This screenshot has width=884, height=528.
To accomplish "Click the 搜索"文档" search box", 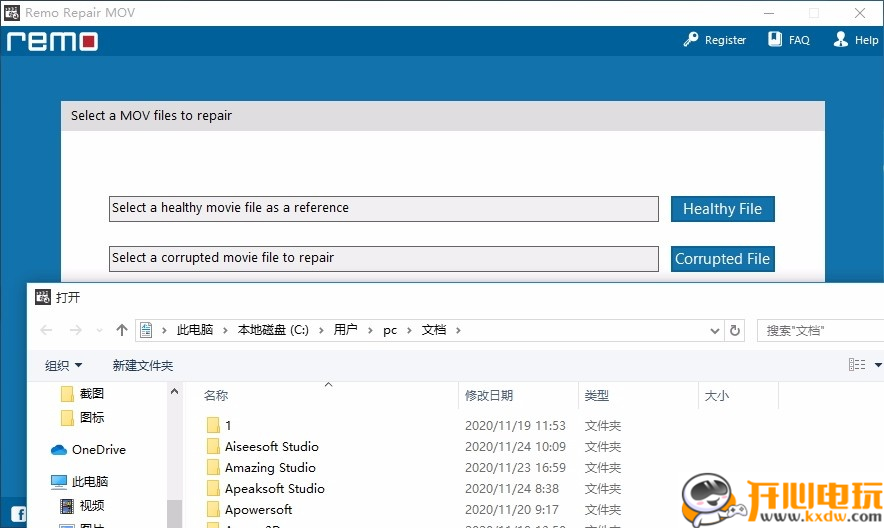I will point(820,330).
